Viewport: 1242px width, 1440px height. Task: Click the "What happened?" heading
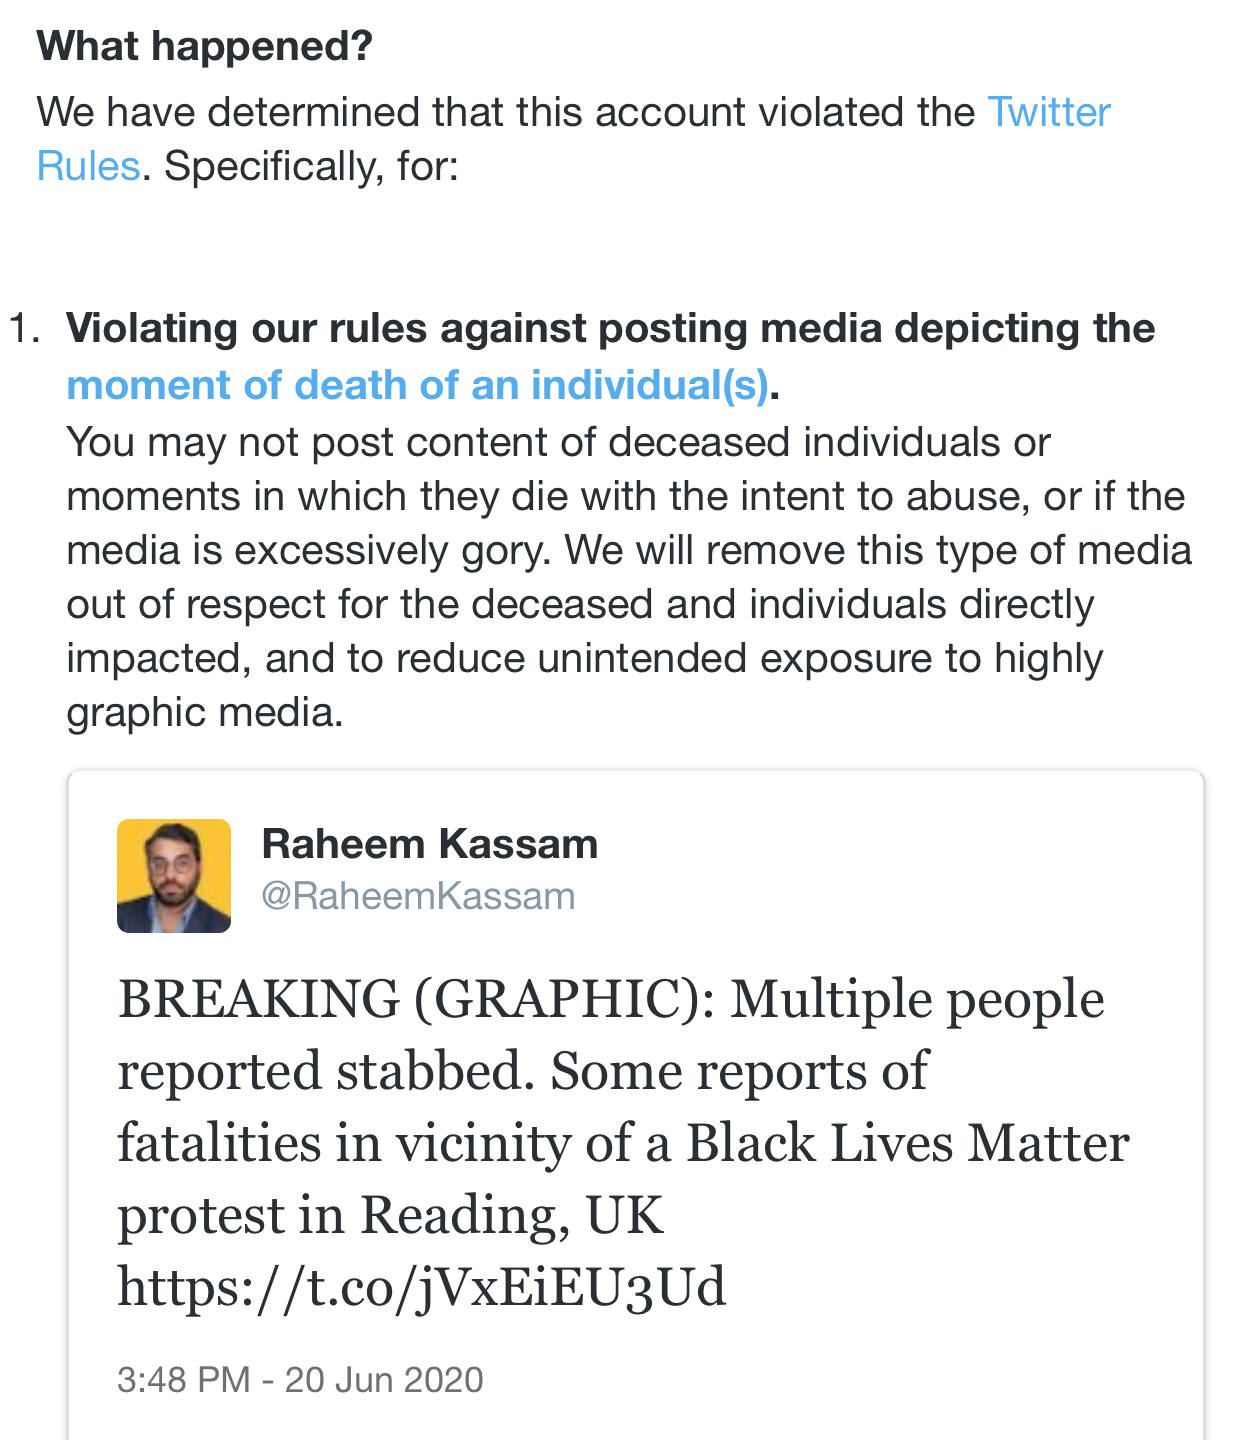pyautogui.click(x=204, y=46)
